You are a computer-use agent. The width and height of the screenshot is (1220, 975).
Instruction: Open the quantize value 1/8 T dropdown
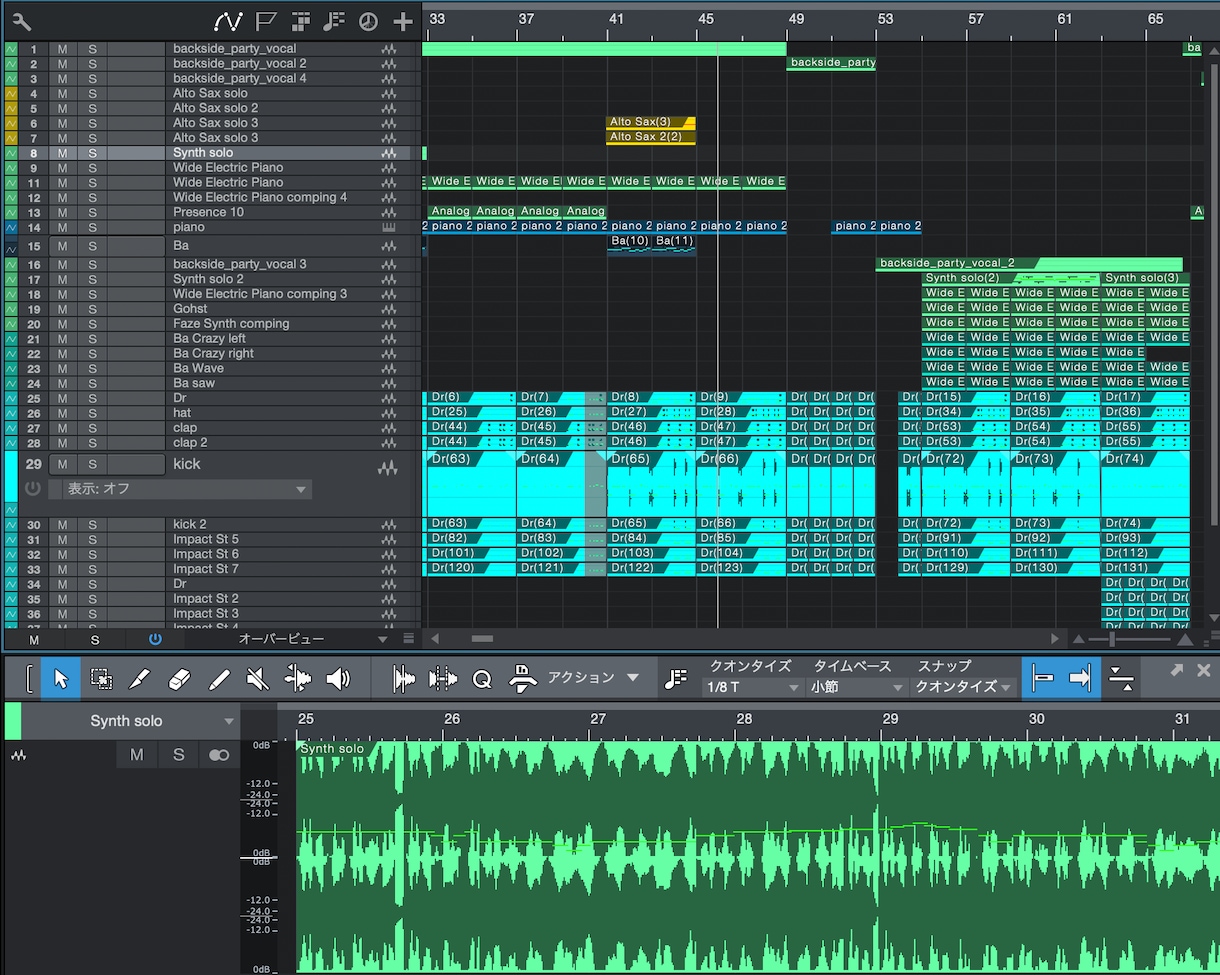pyautogui.click(x=752, y=687)
